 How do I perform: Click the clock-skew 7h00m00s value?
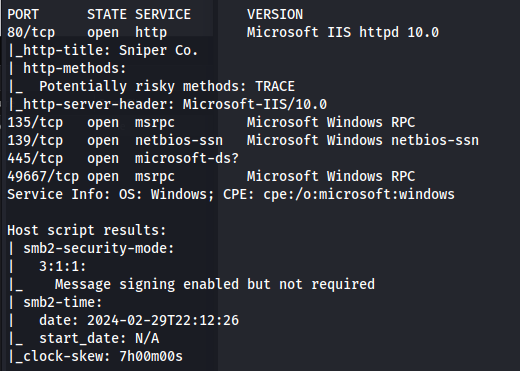click(x=151, y=356)
